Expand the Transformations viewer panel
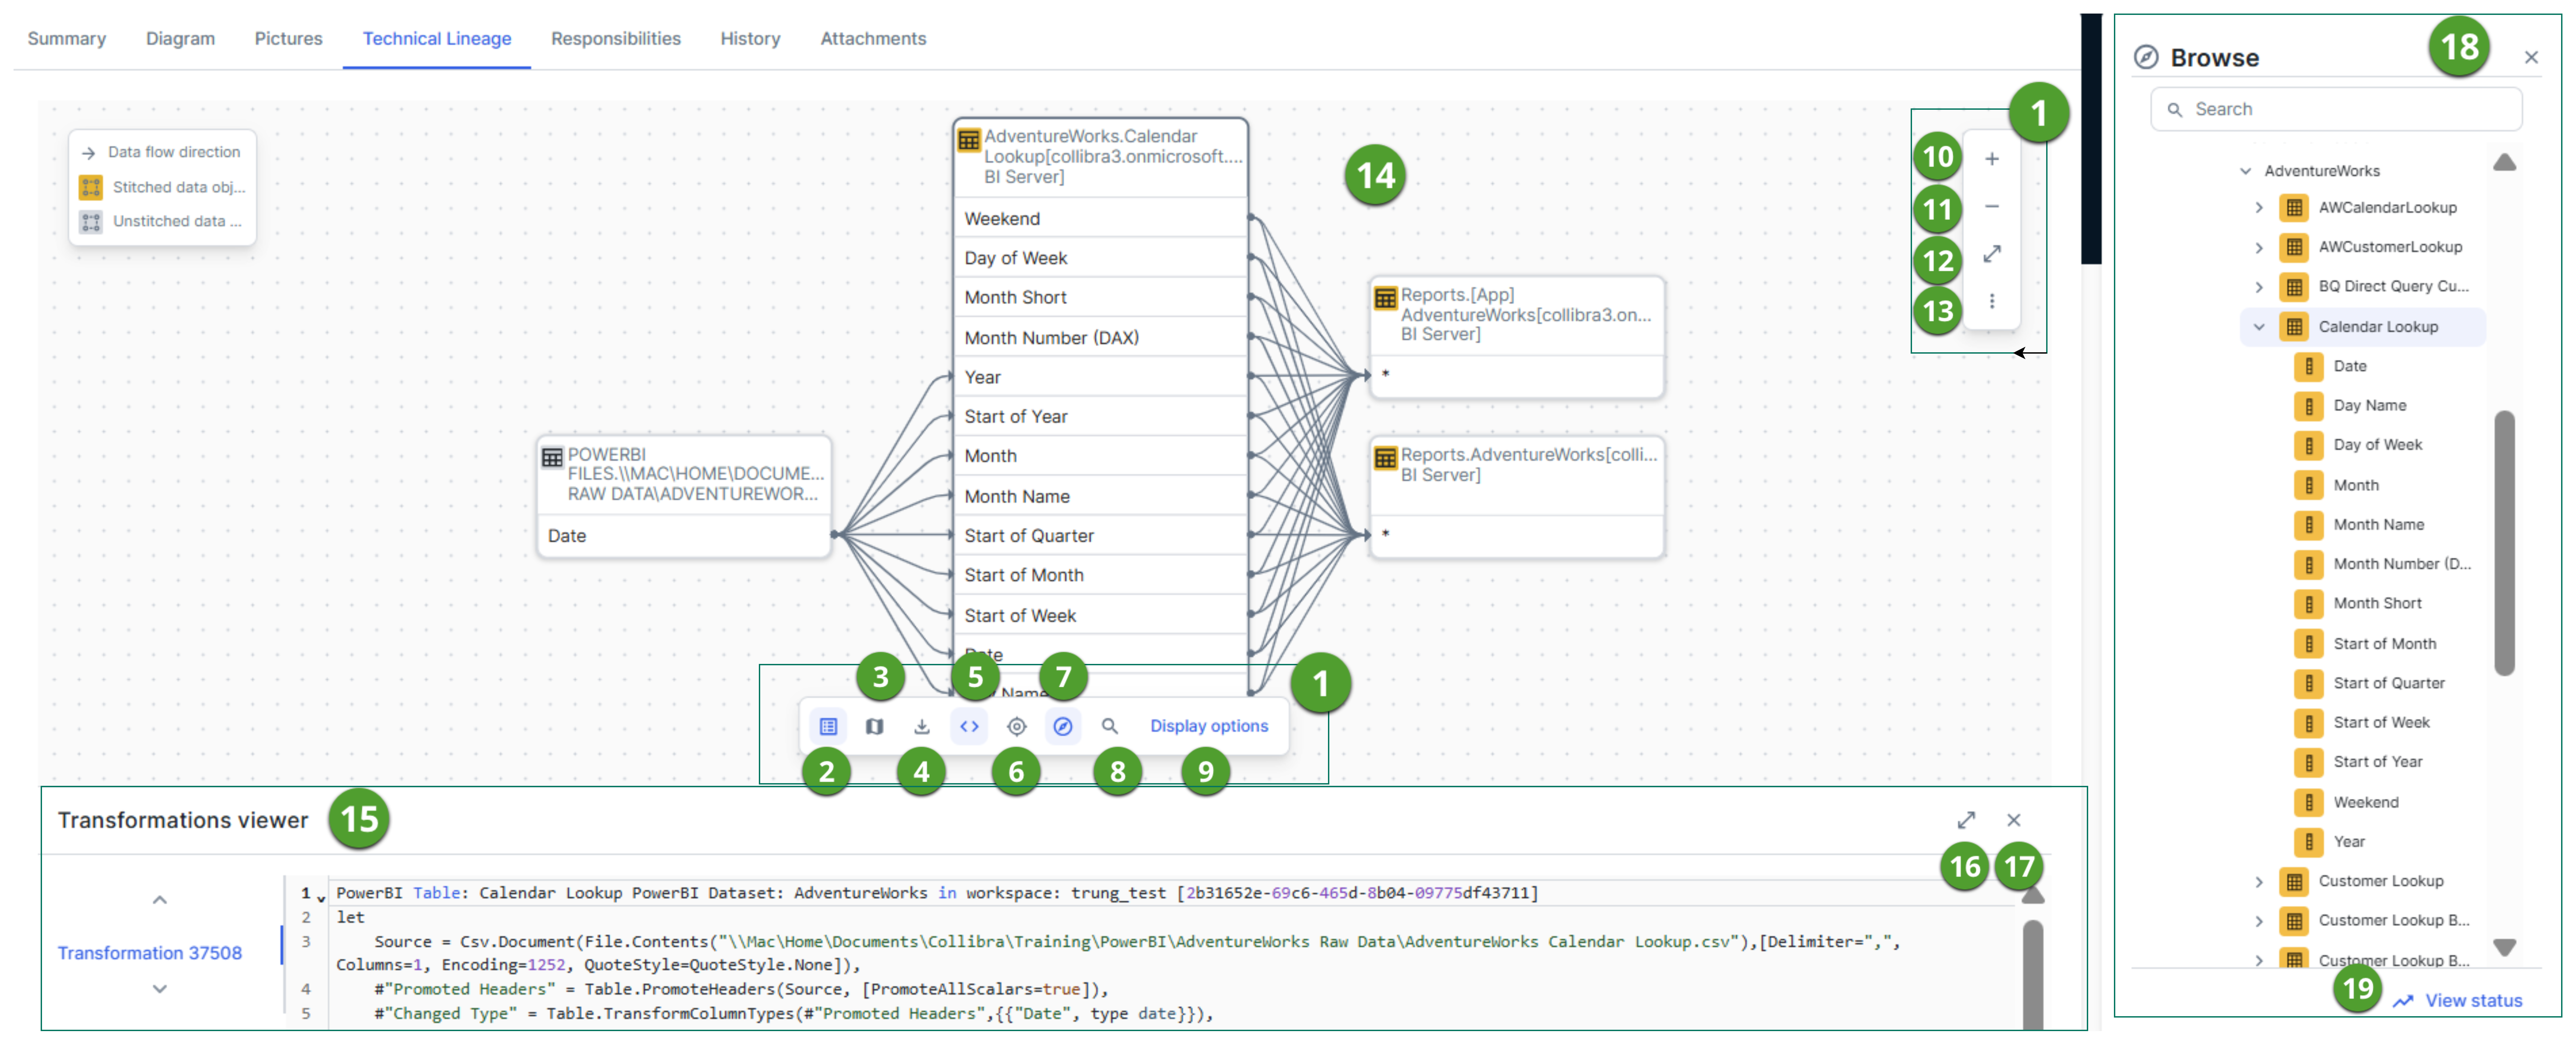This screenshot has width=2576, height=1046. click(x=1966, y=820)
